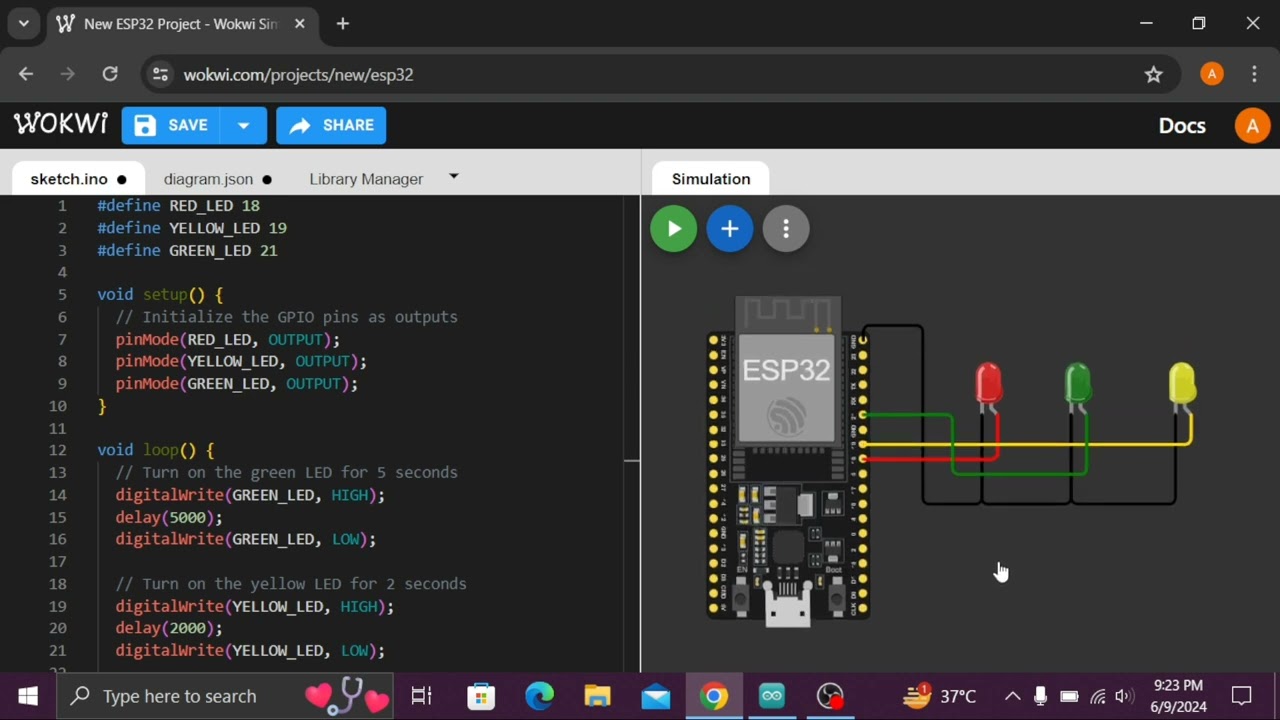Switch to Chrome in the taskbar

(x=714, y=696)
